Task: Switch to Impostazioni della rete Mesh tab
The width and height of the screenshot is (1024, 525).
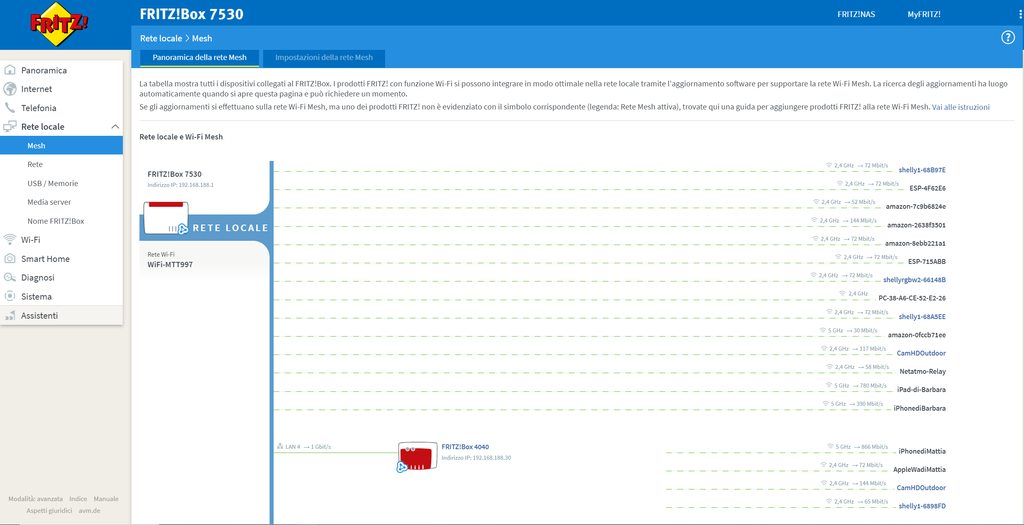Action: [324, 59]
